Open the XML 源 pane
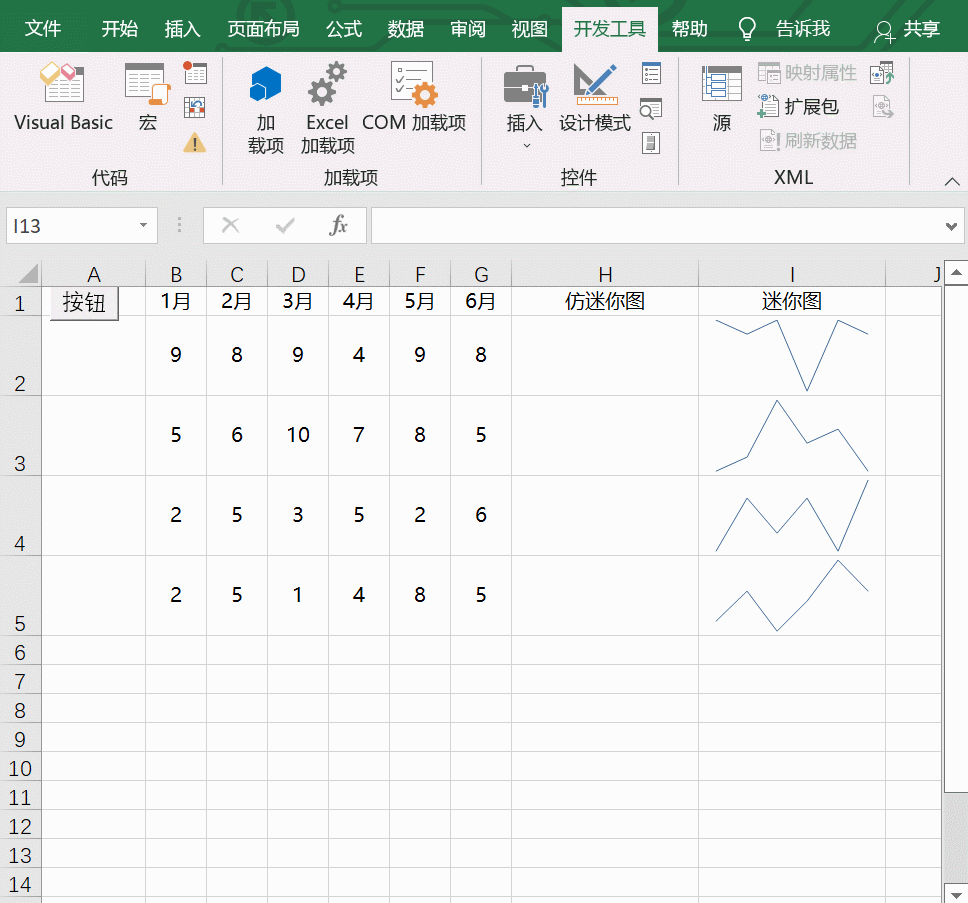The height and width of the screenshot is (903, 968). click(x=722, y=97)
